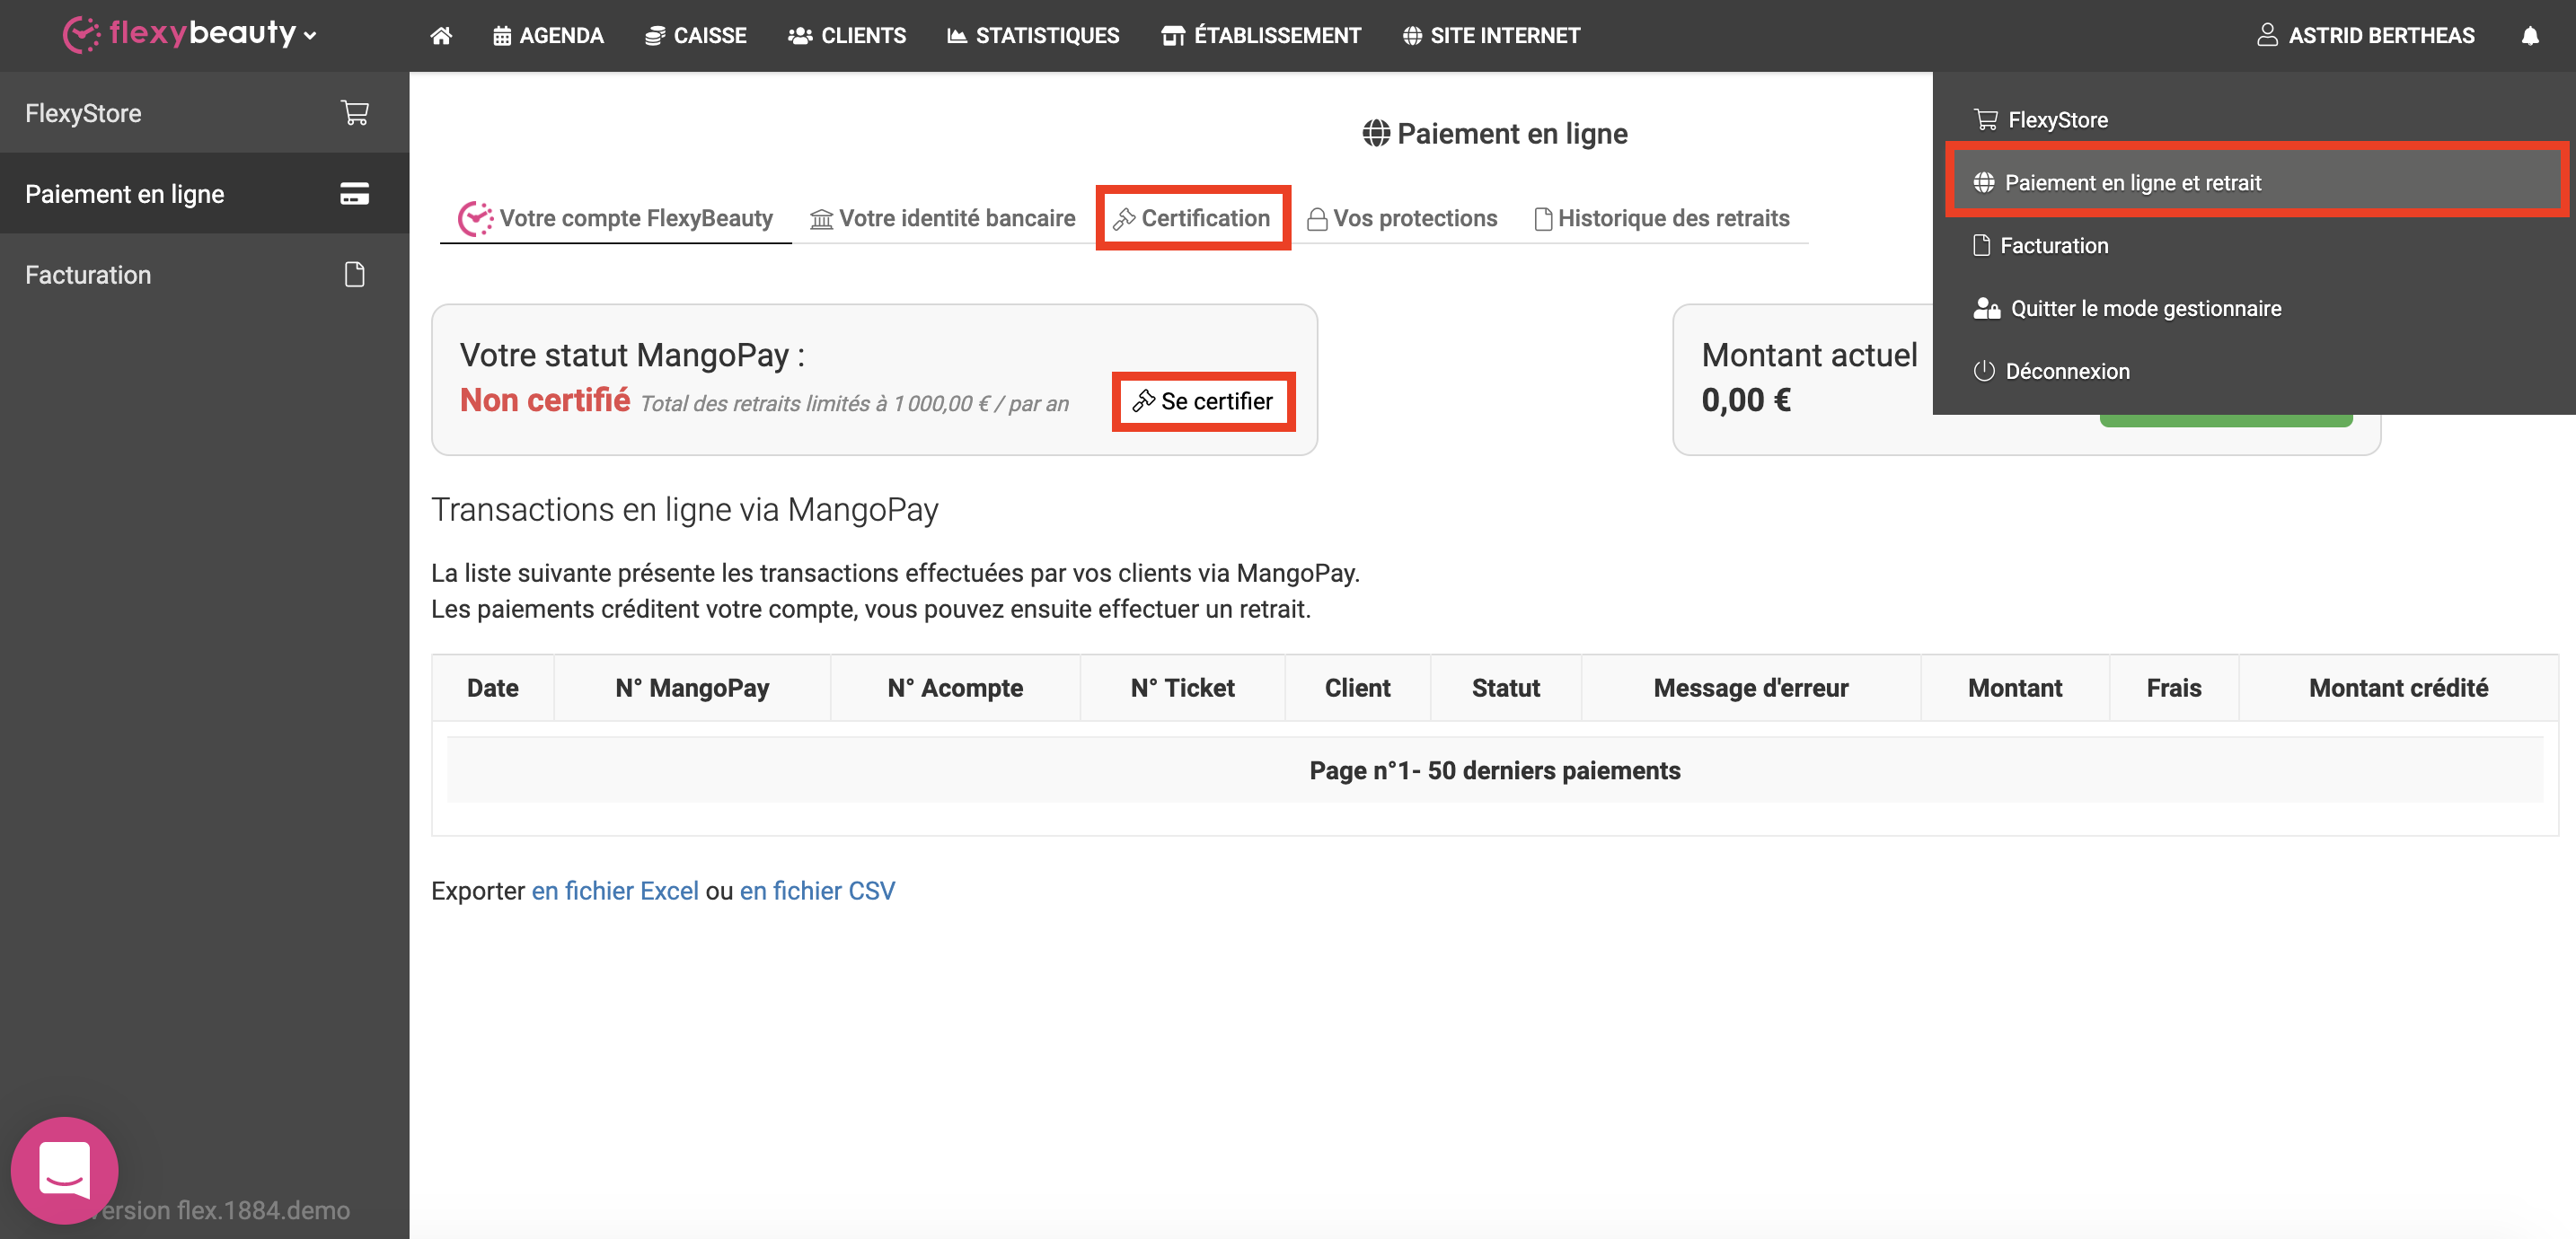Export transactions en fichier CSV
The height and width of the screenshot is (1239, 2576).
pos(817,890)
